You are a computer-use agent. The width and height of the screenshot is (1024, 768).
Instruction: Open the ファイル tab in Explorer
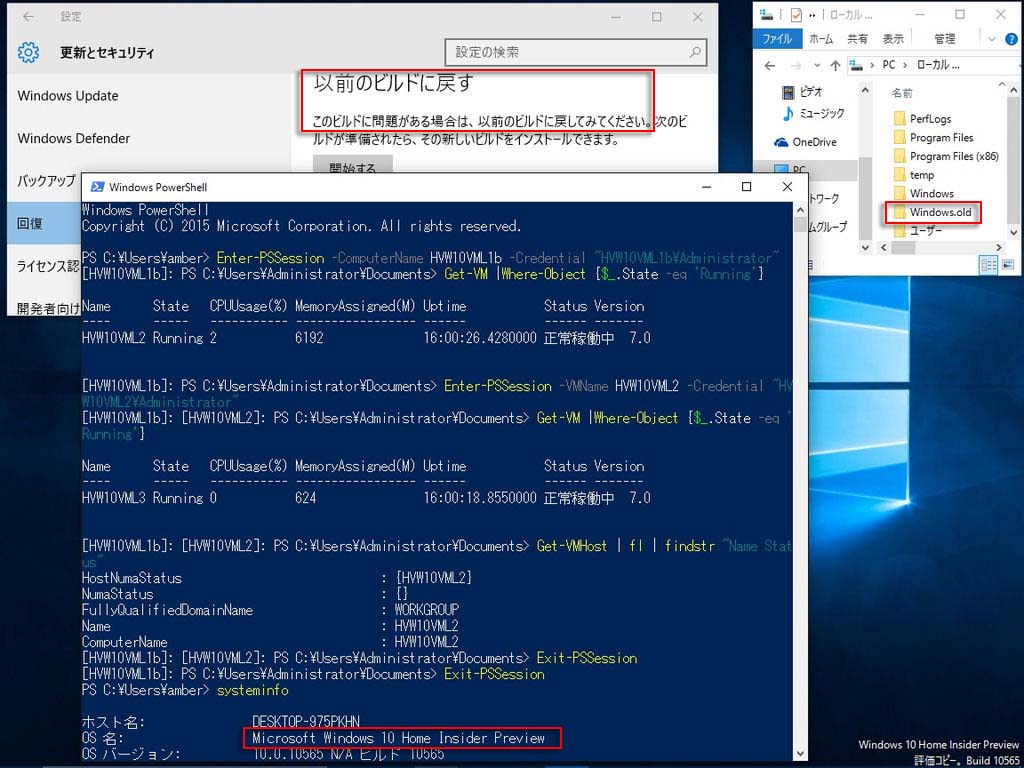[x=777, y=39]
